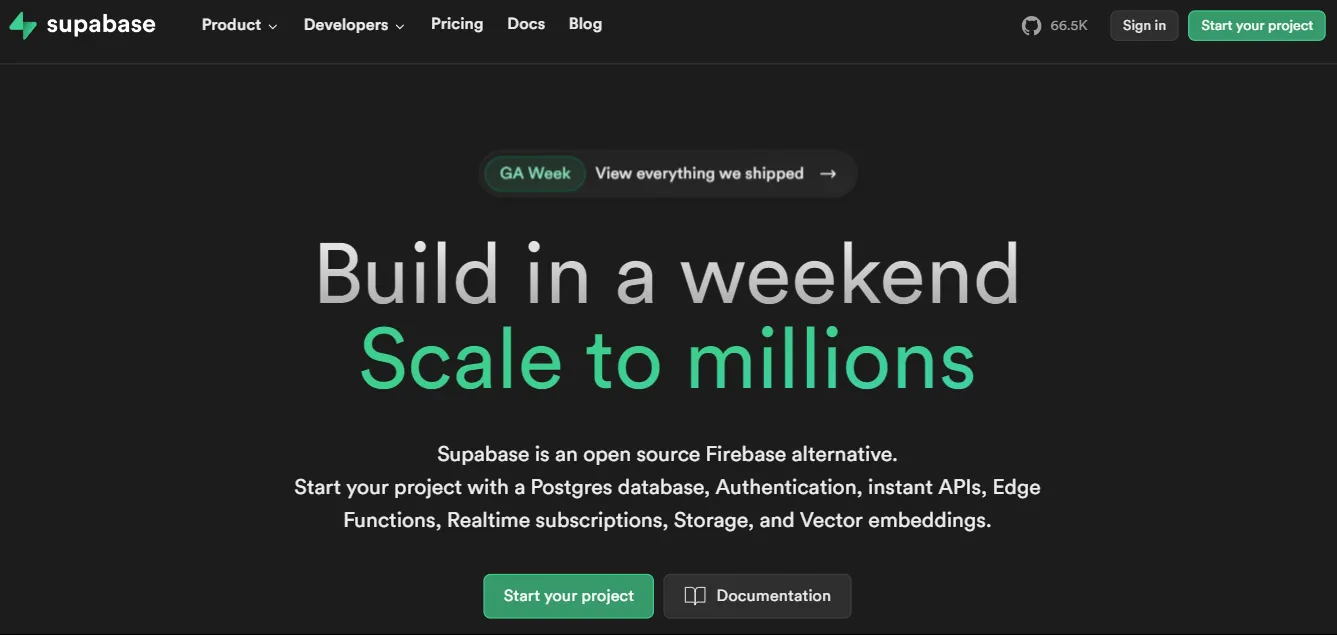Click the large hero Start your project button

[x=568, y=596]
